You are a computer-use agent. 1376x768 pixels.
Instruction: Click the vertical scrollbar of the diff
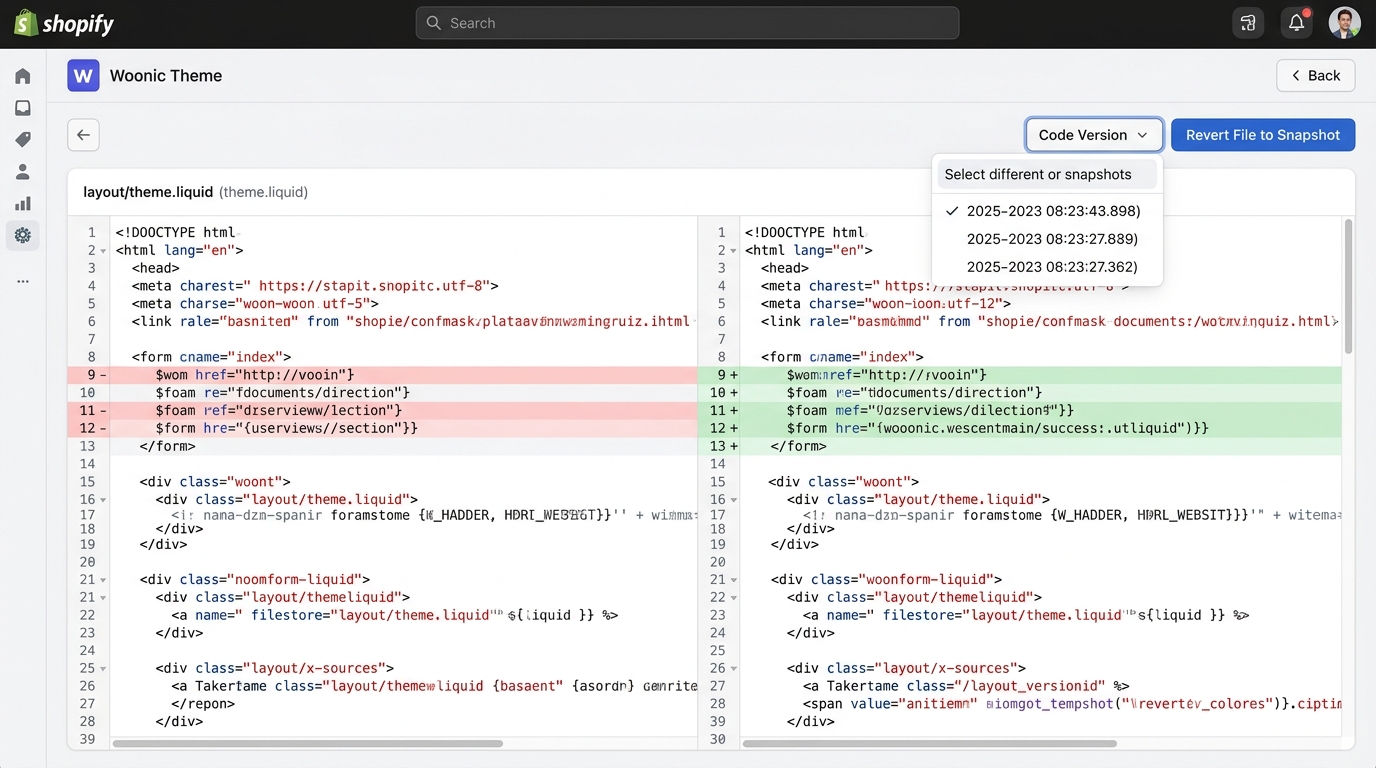(1348, 286)
